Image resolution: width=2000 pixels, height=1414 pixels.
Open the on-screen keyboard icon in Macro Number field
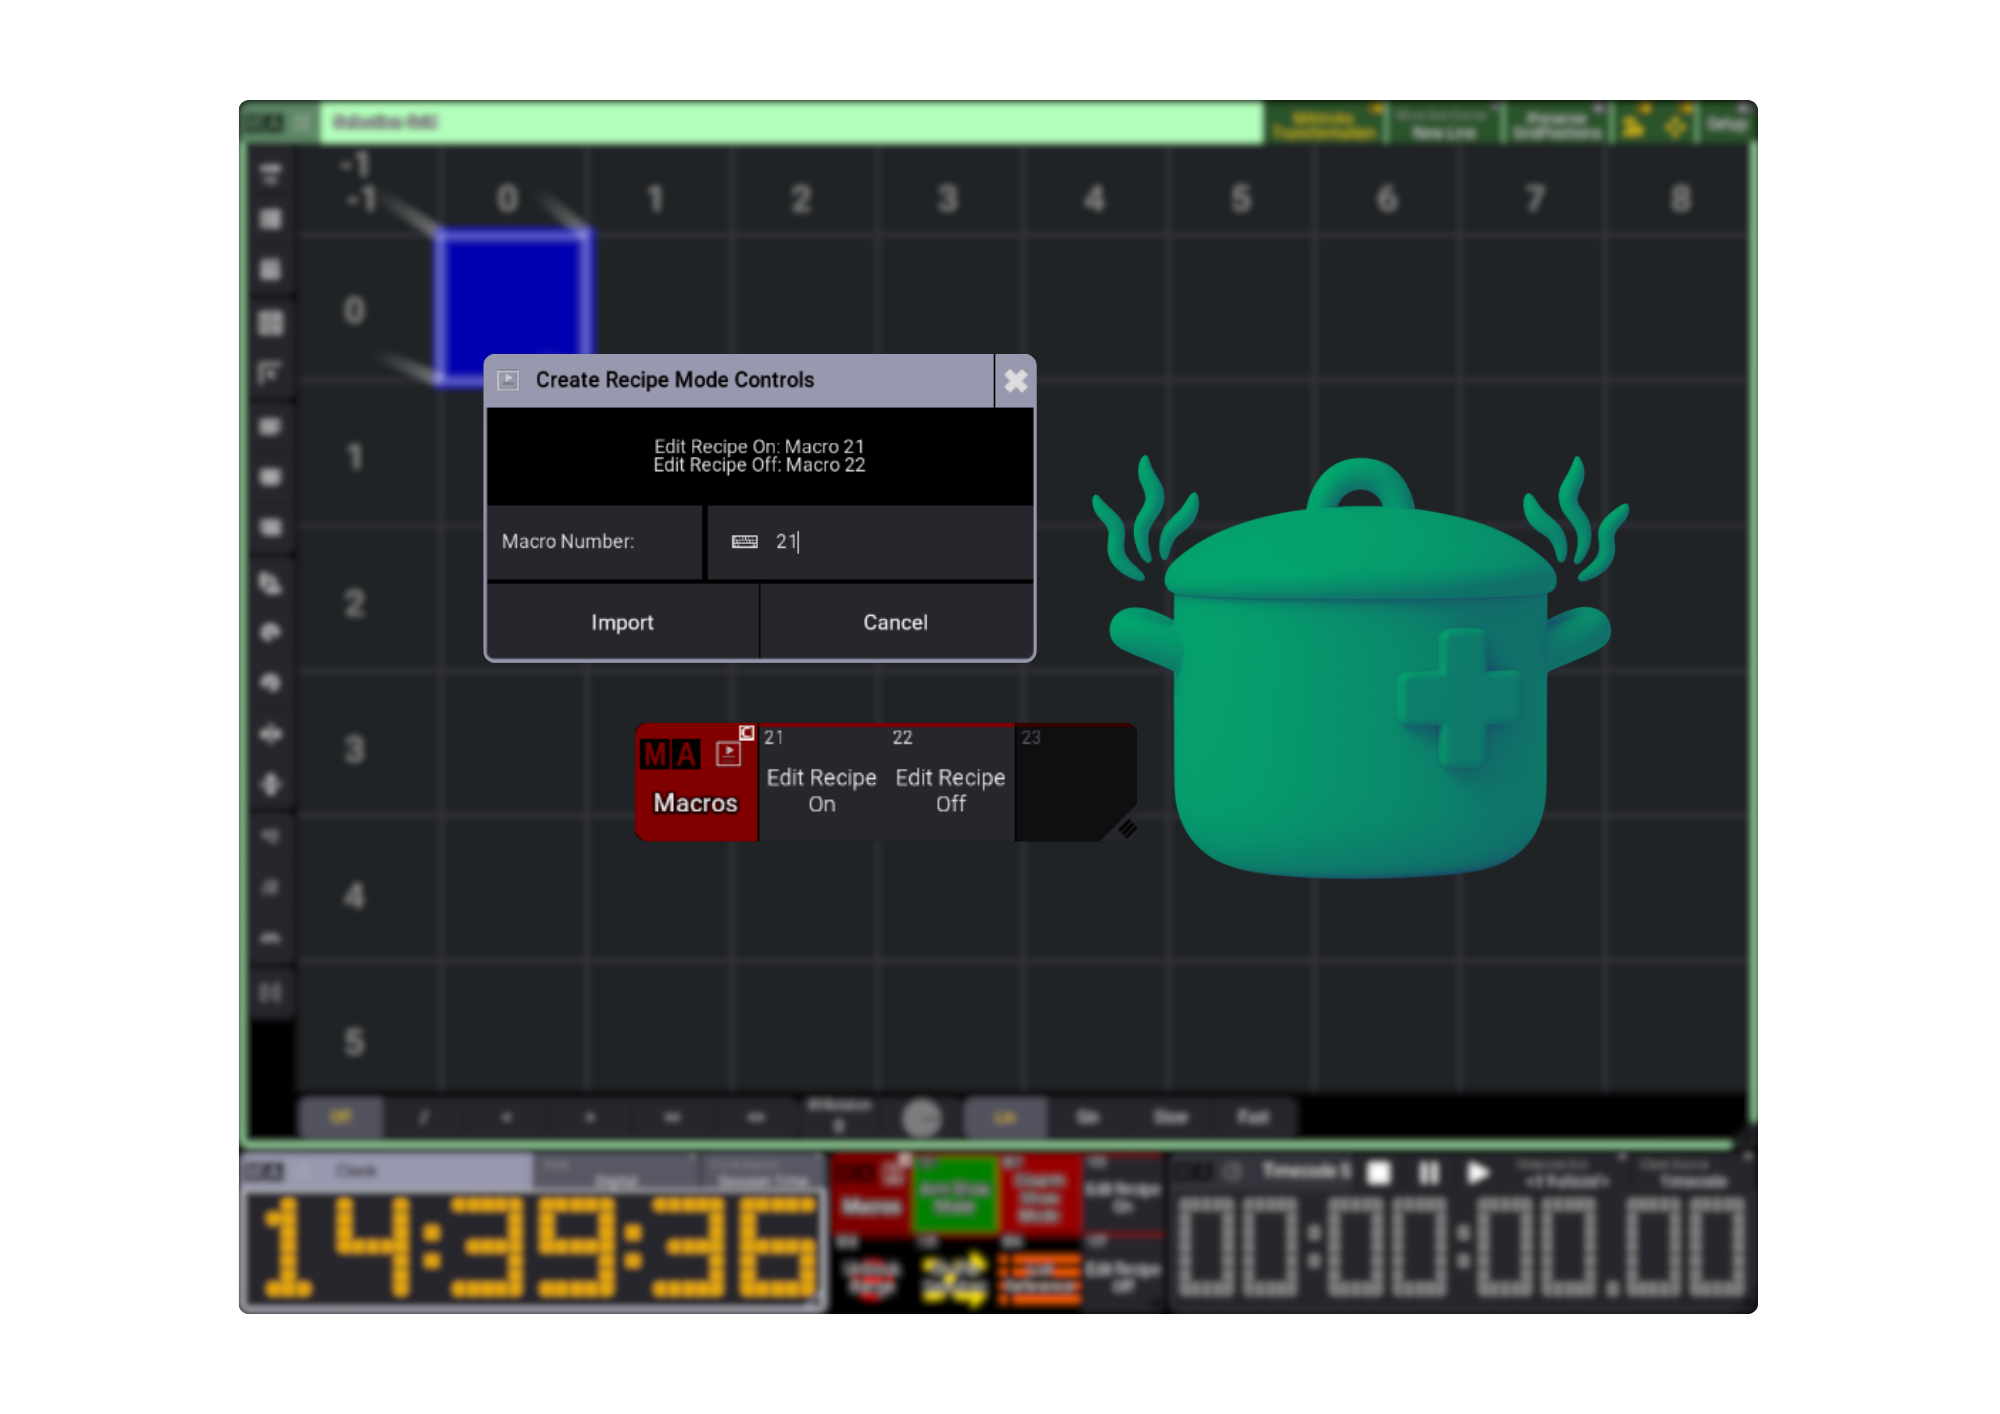745,542
